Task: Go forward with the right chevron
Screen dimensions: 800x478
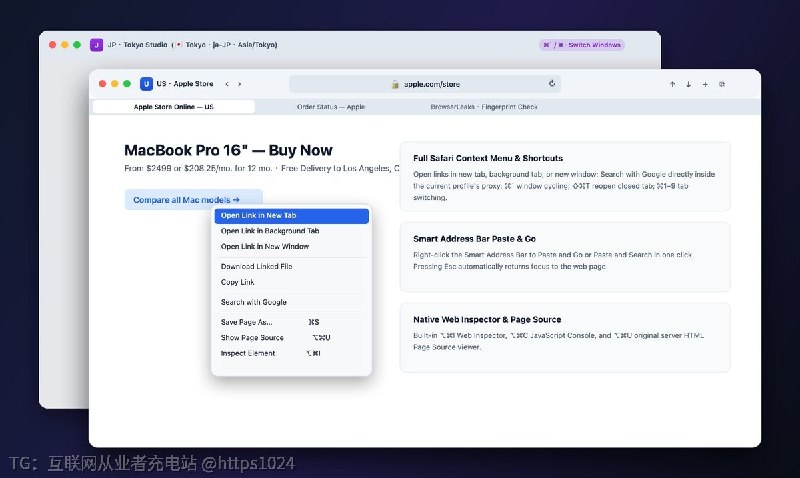Action: click(x=240, y=84)
